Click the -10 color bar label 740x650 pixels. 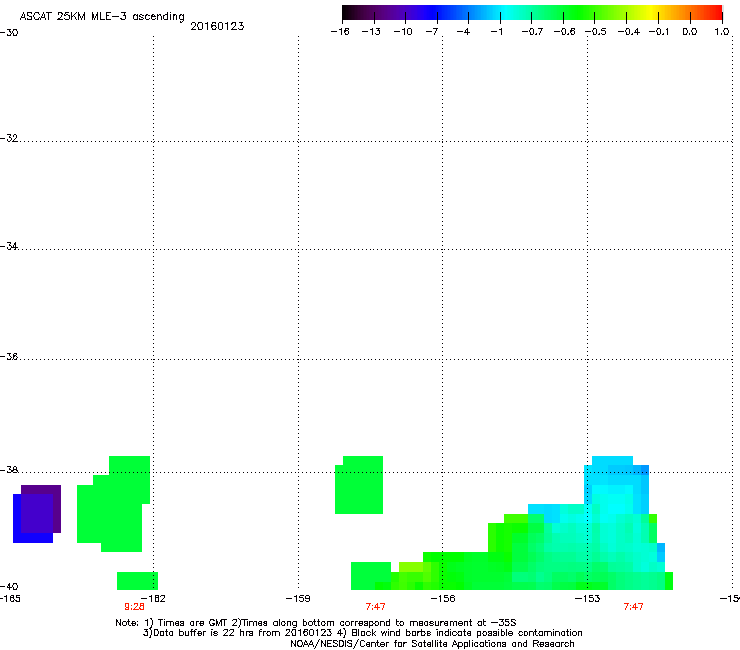(403, 32)
